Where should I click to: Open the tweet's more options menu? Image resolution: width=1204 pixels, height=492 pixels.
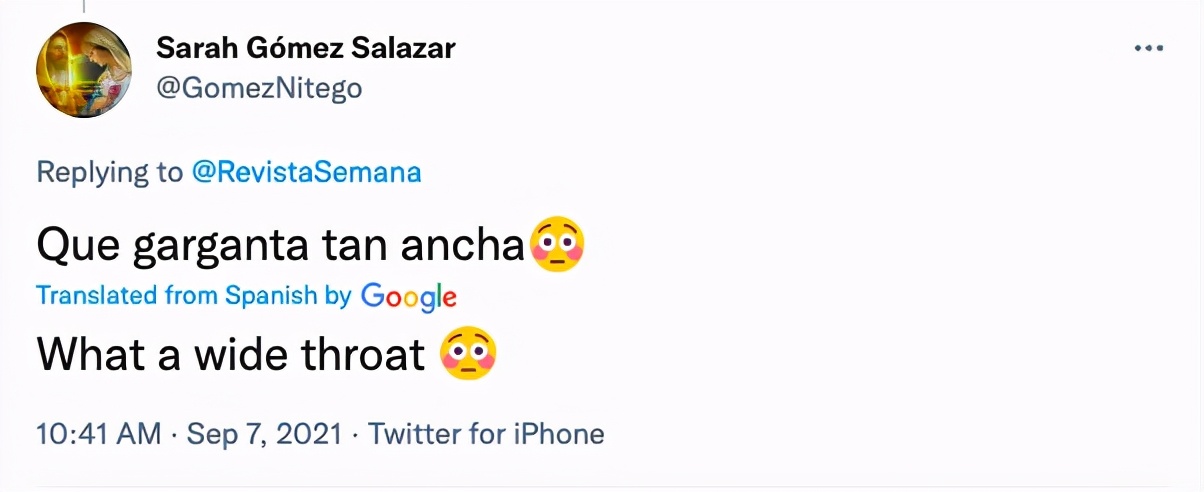1148,48
